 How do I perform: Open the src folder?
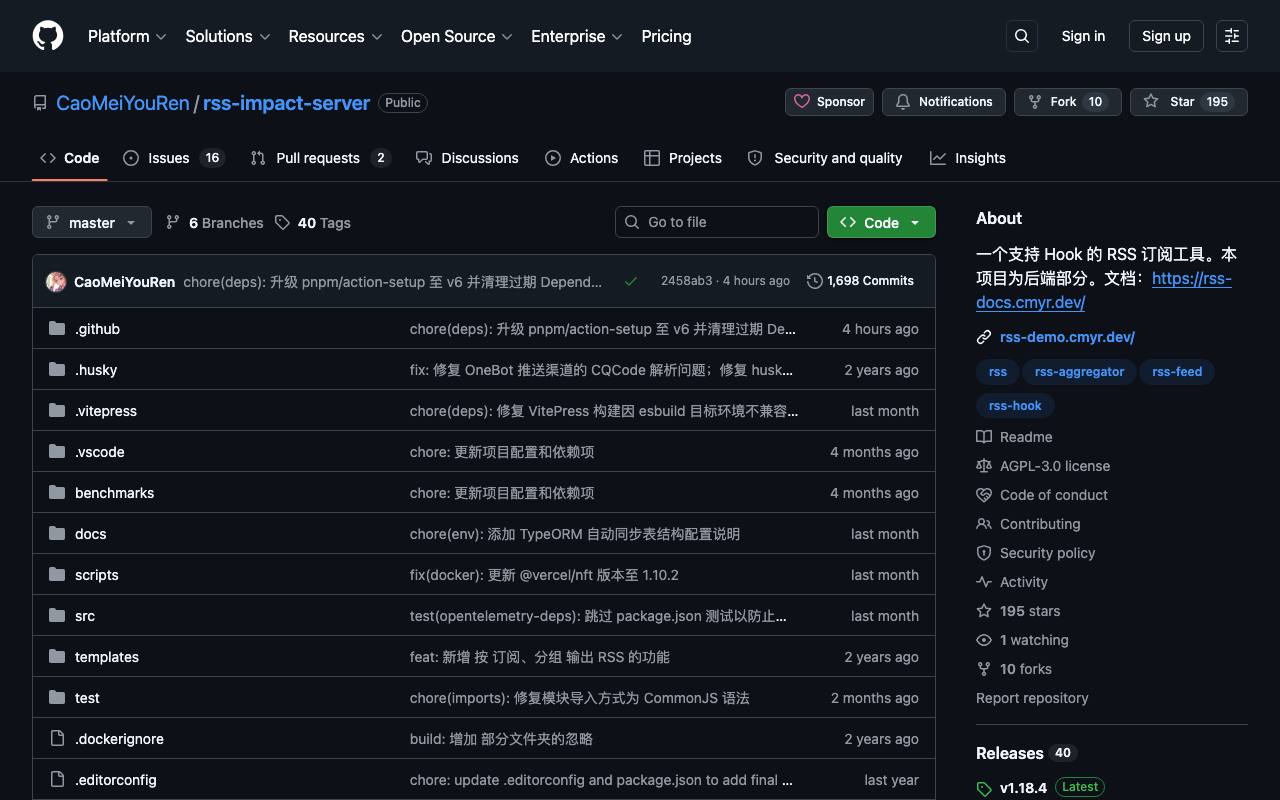click(x=85, y=616)
